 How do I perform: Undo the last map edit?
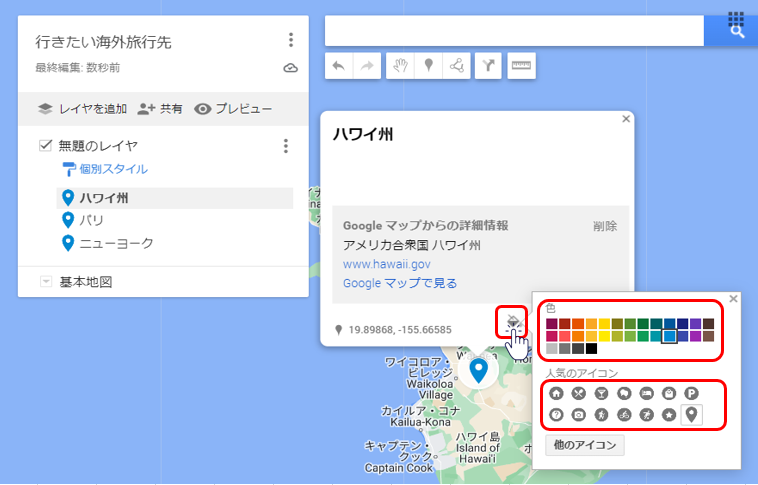[339, 66]
